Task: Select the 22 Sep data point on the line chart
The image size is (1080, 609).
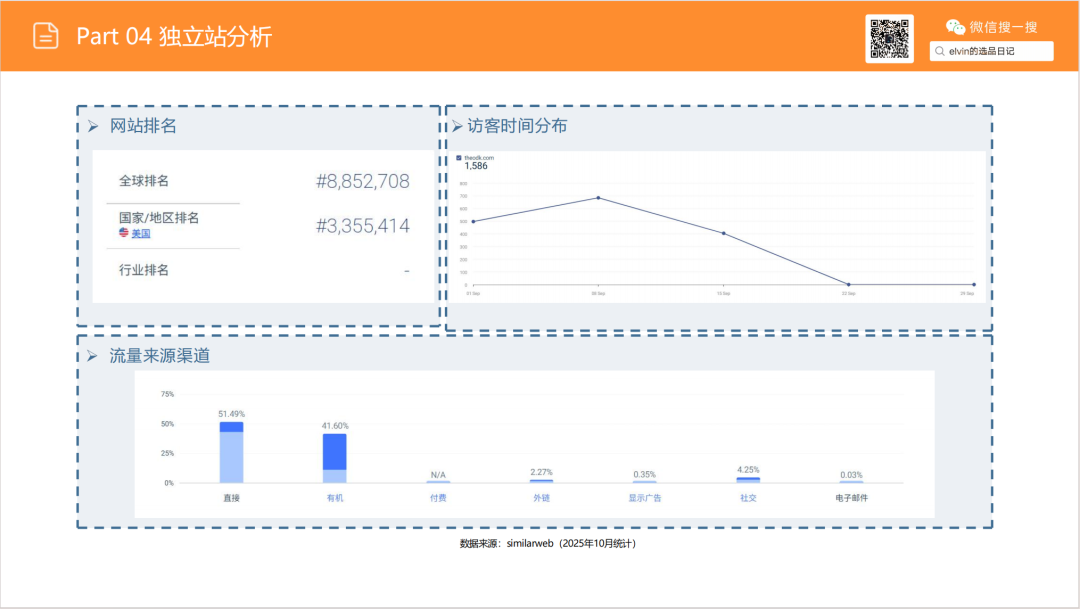Action: (x=849, y=284)
